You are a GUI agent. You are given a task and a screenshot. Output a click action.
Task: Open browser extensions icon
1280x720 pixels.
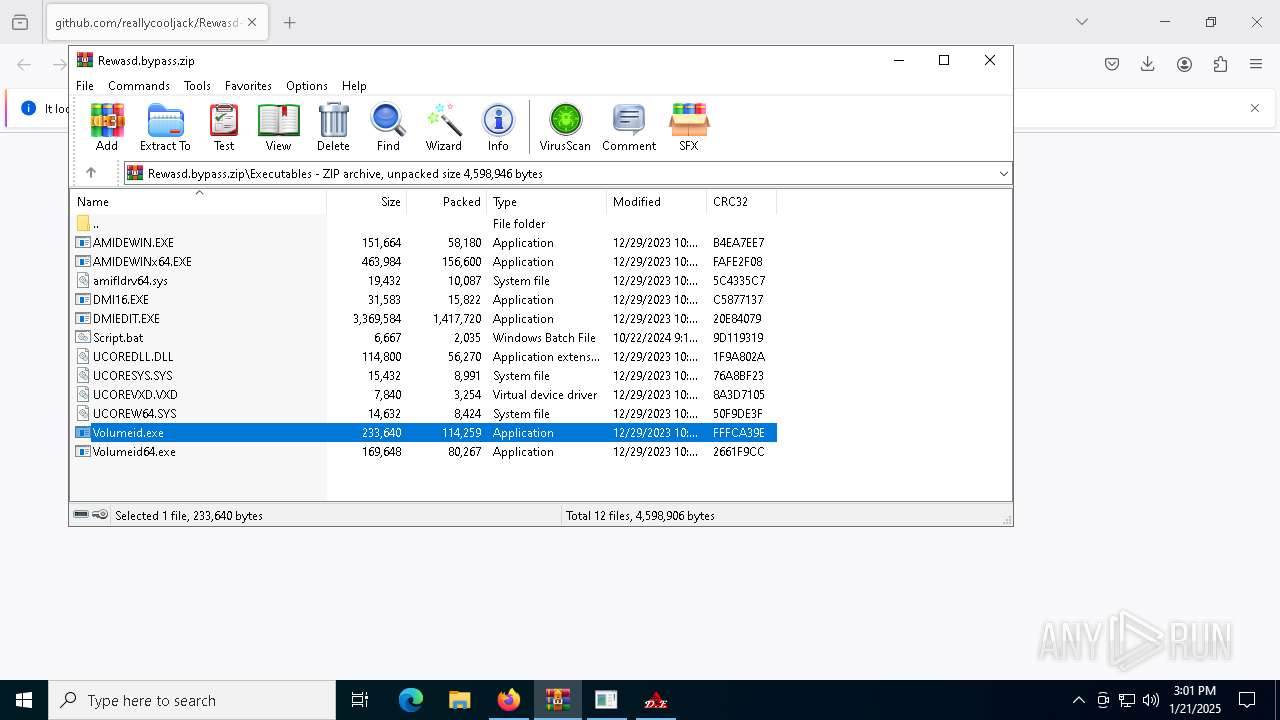pyautogui.click(x=1220, y=64)
